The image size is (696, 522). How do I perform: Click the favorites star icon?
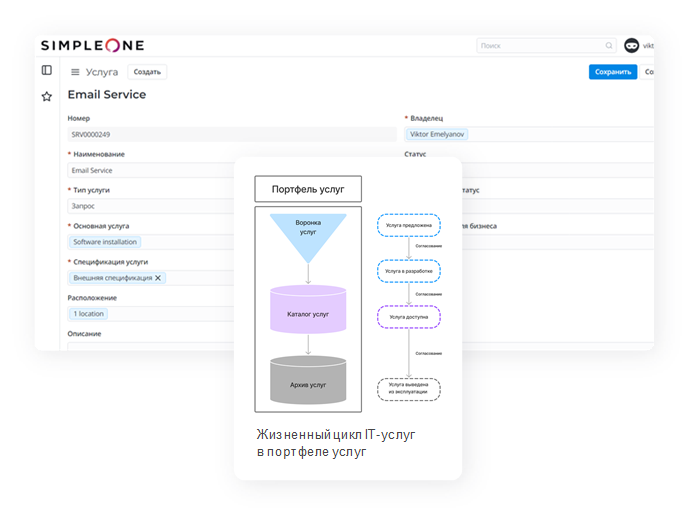pyautogui.click(x=47, y=96)
